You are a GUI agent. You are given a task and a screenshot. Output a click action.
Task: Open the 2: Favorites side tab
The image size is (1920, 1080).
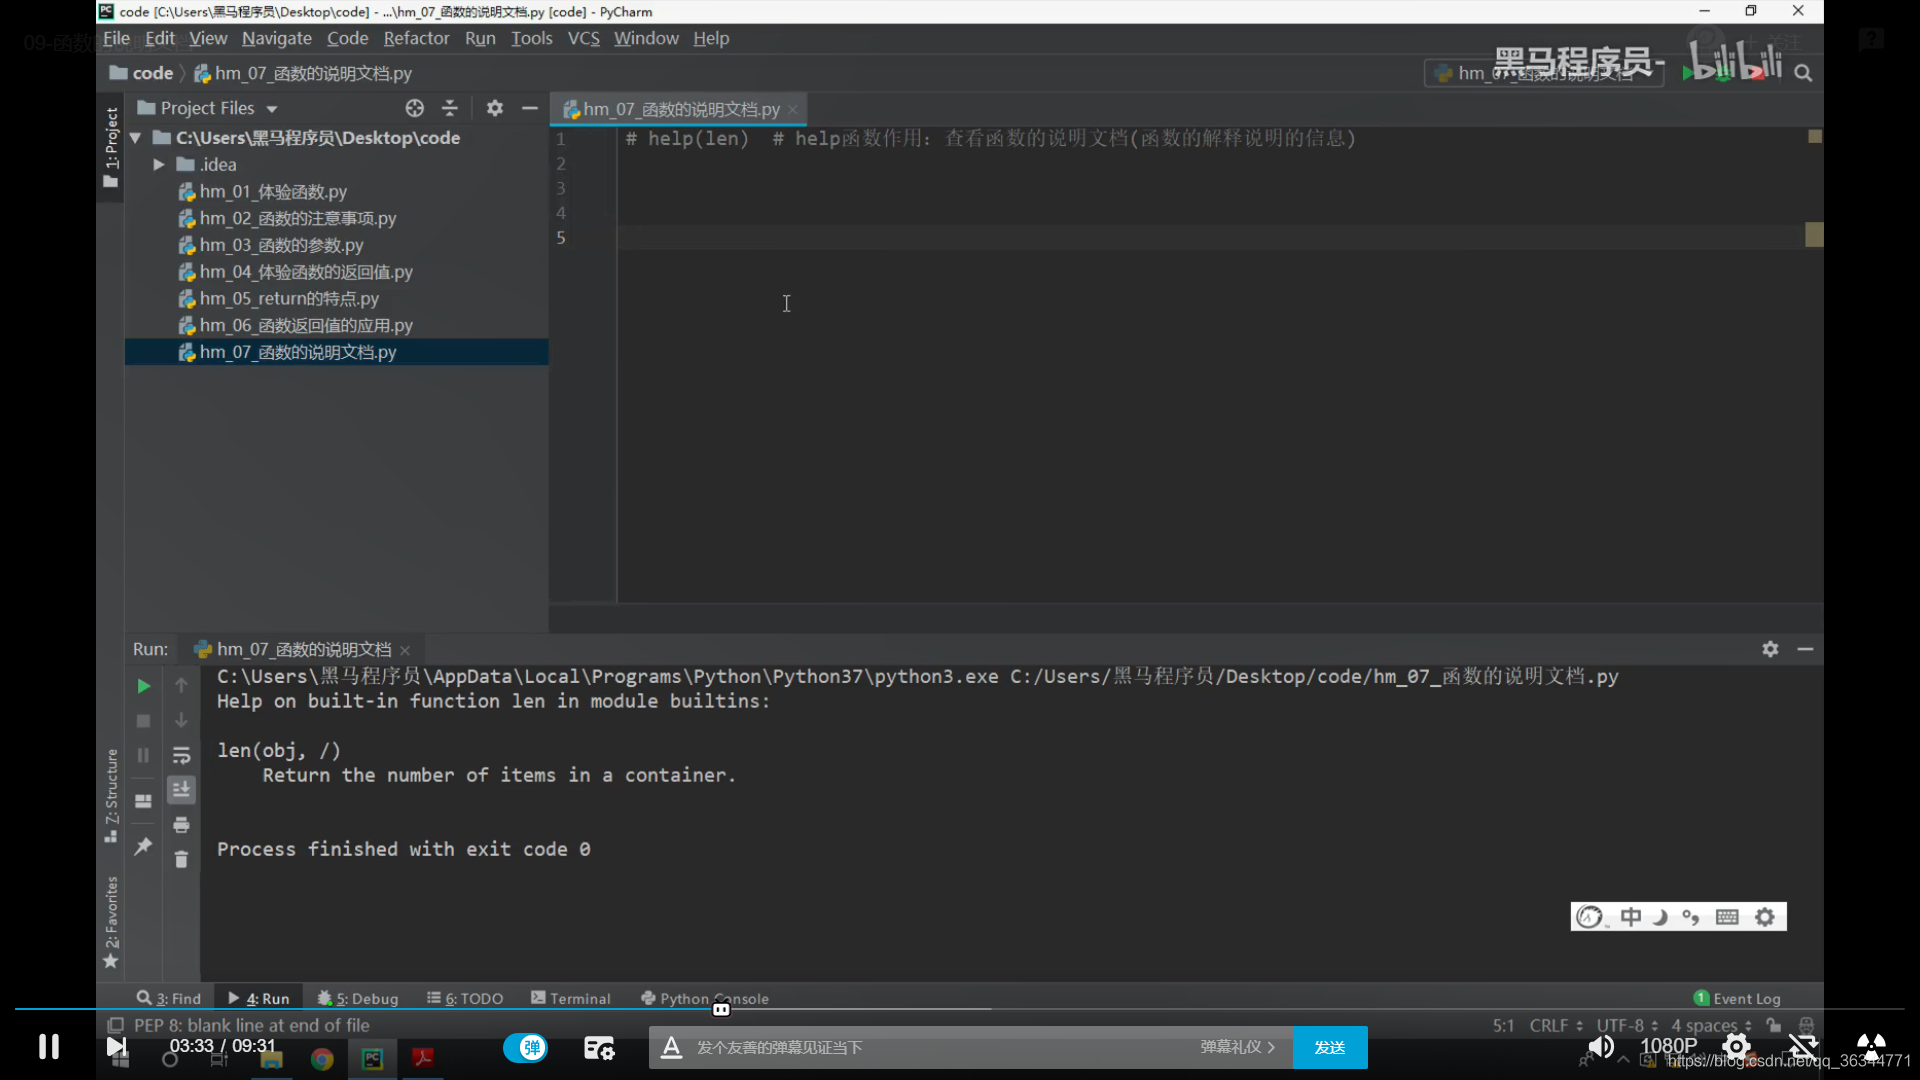point(110,922)
